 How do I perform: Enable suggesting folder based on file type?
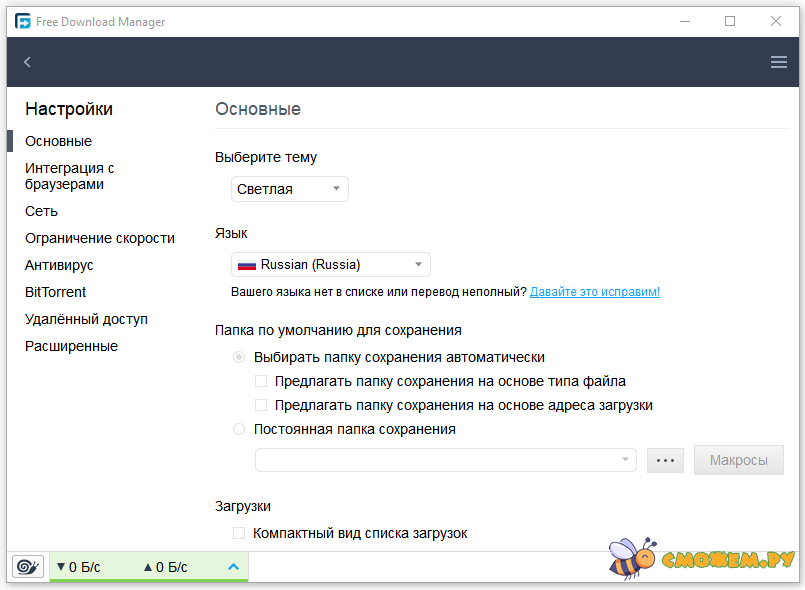click(x=261, y=381)
